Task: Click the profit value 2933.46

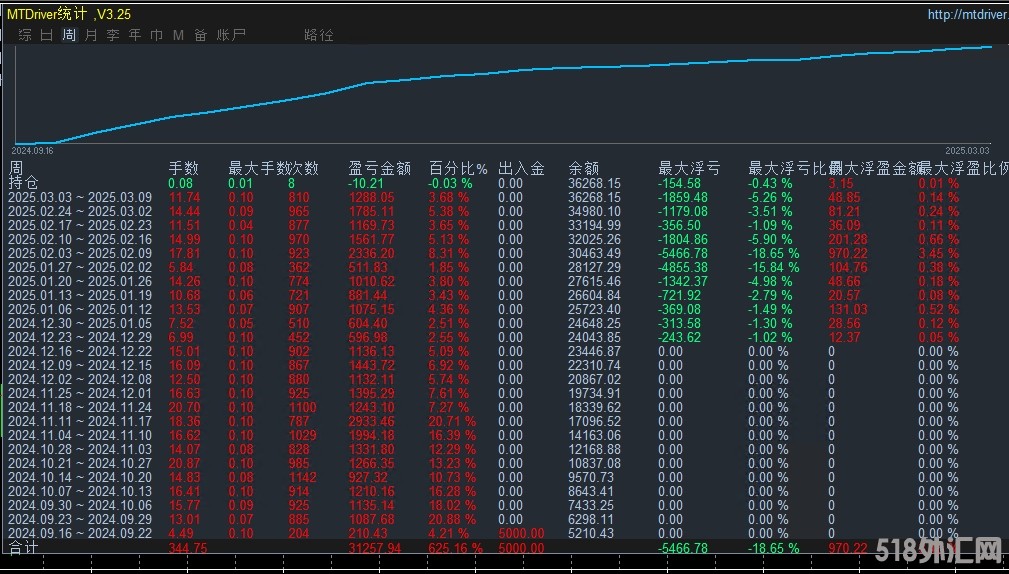Action: [369, 421]
